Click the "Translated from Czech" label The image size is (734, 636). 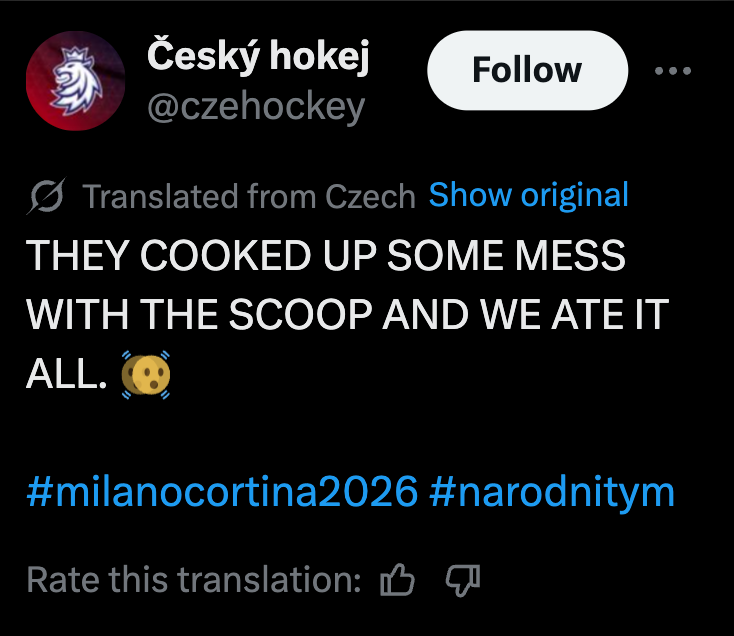(249, 196)
